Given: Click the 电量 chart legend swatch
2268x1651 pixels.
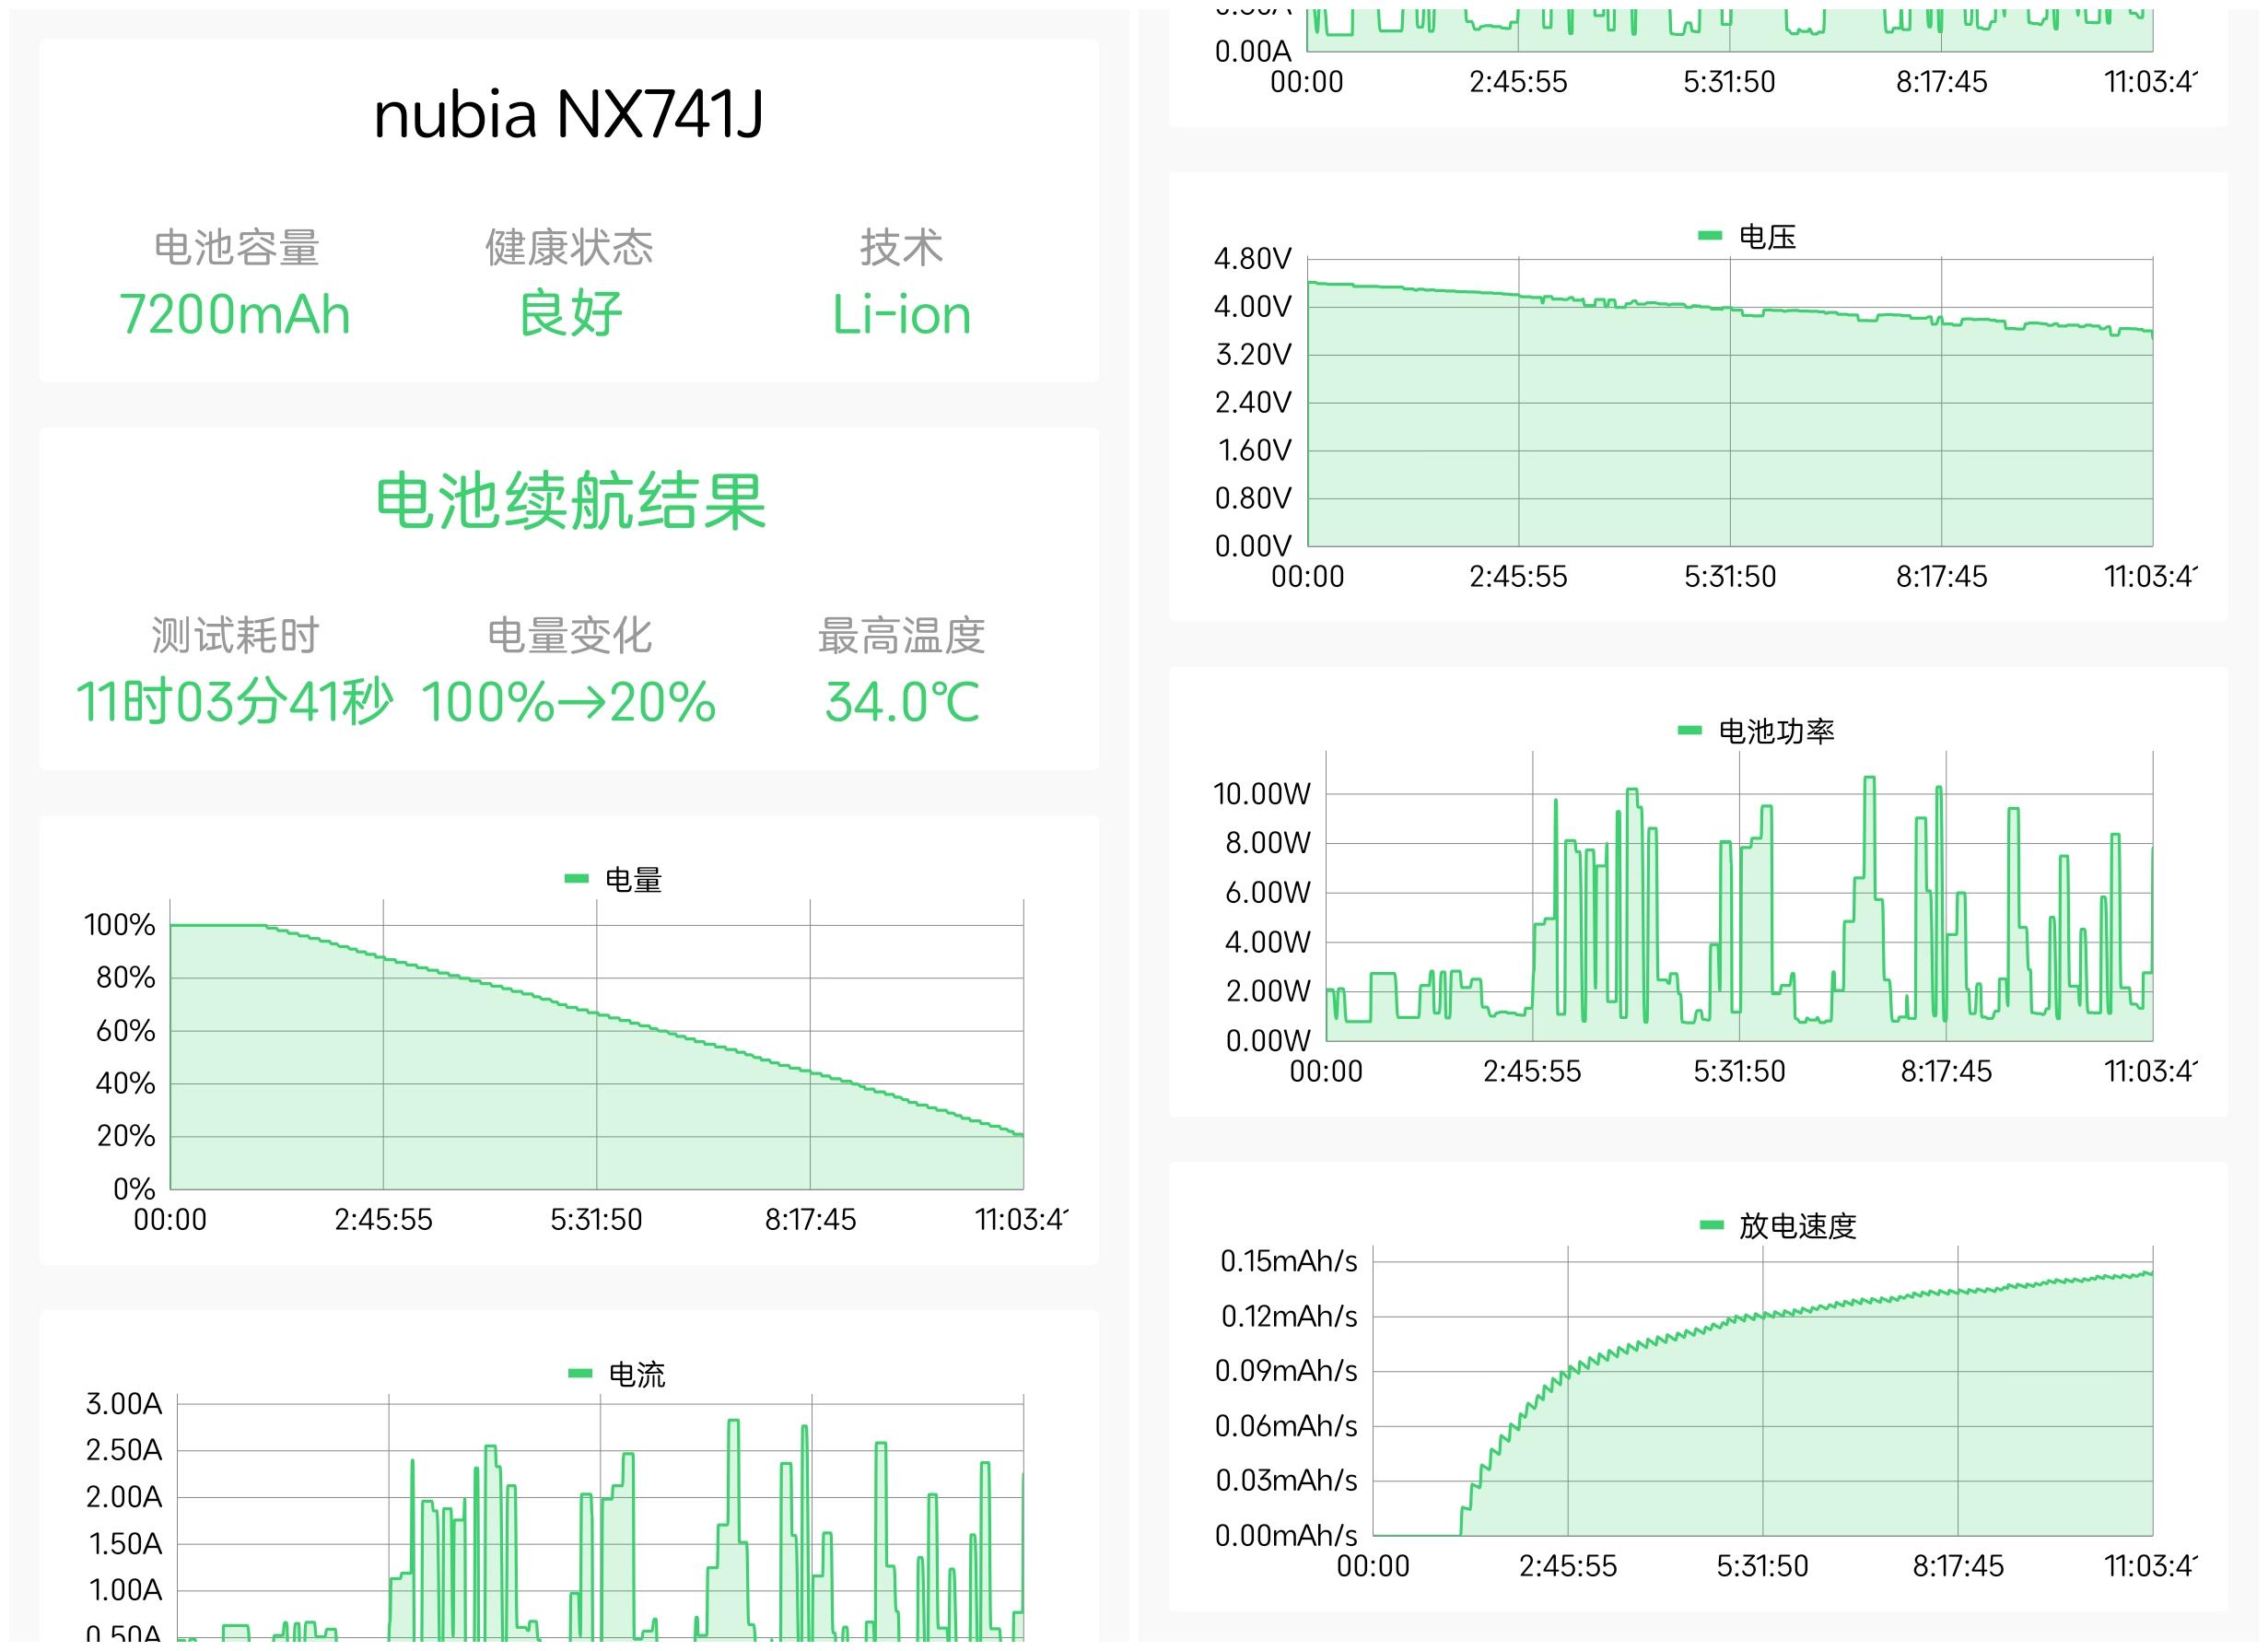Looking at the screenshot, I should [x=576, y=879].
